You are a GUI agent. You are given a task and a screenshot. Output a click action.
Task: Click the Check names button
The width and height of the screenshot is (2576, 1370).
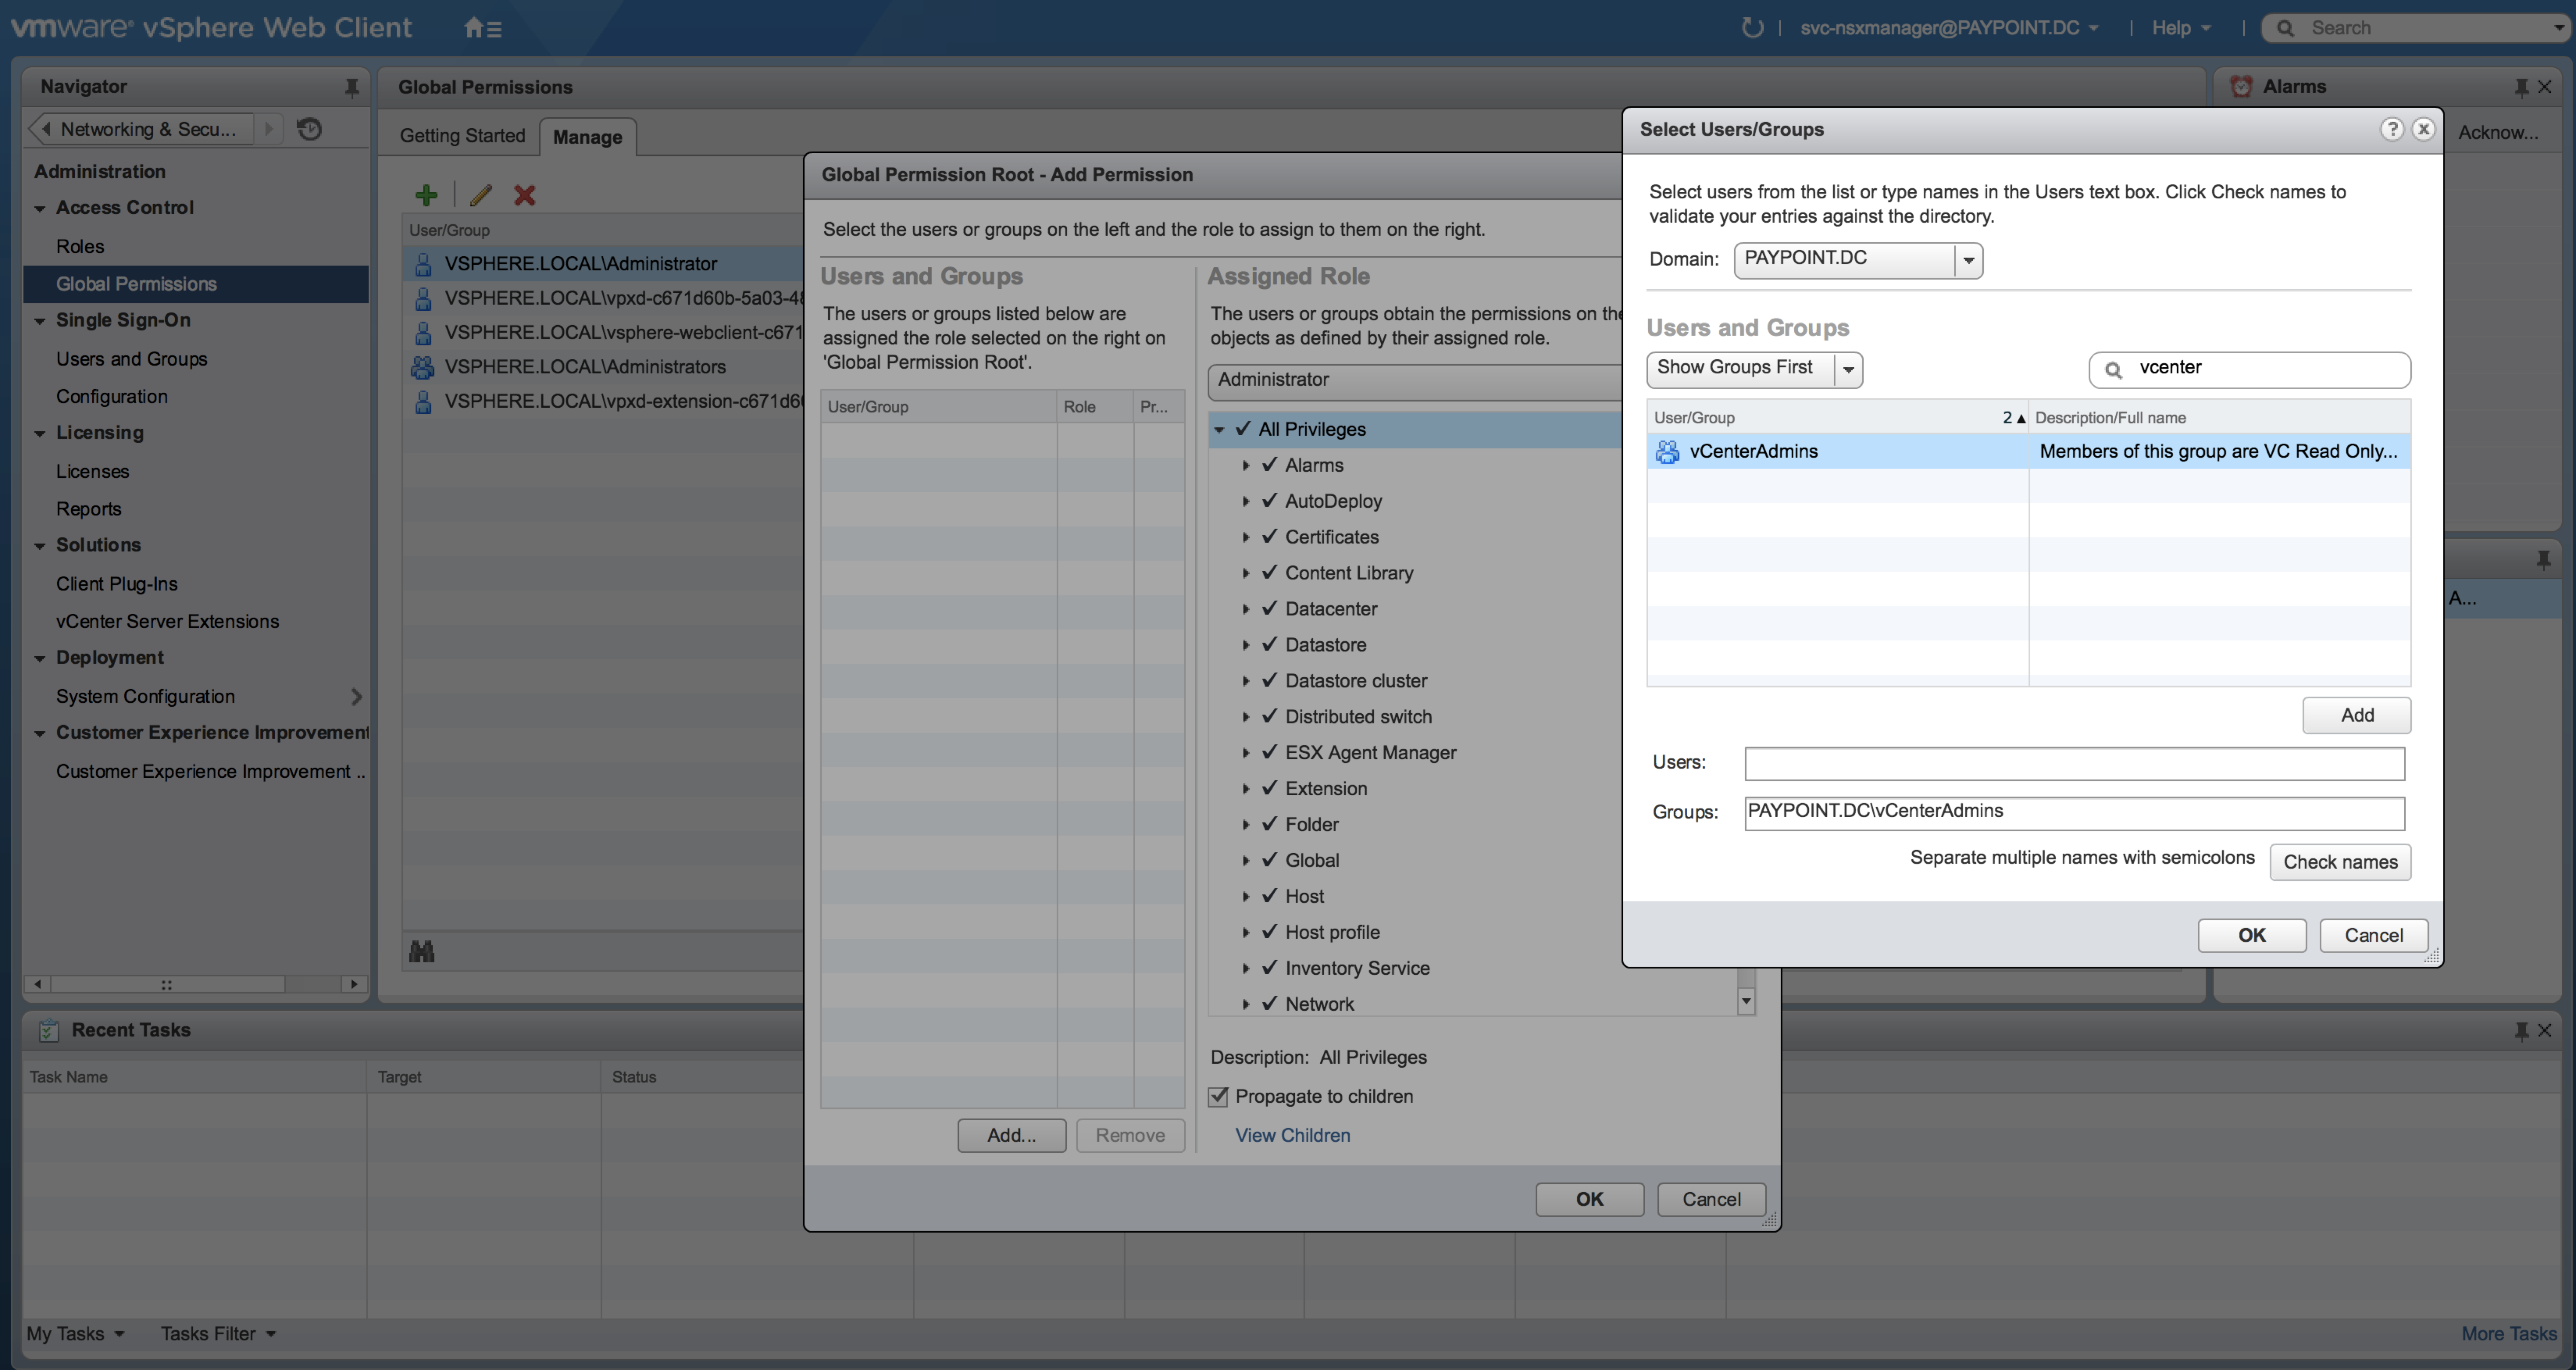pos(2339,862)
